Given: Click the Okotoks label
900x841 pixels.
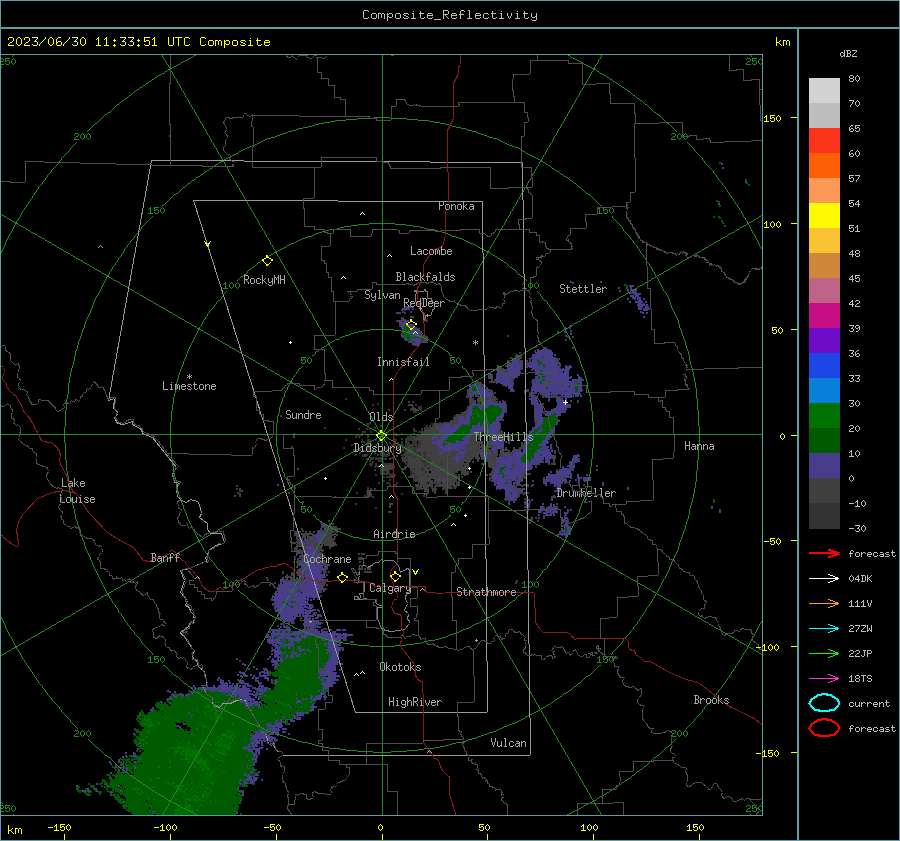Looking at the screenshot, I should pyautogui.click(x=400, y=667).
